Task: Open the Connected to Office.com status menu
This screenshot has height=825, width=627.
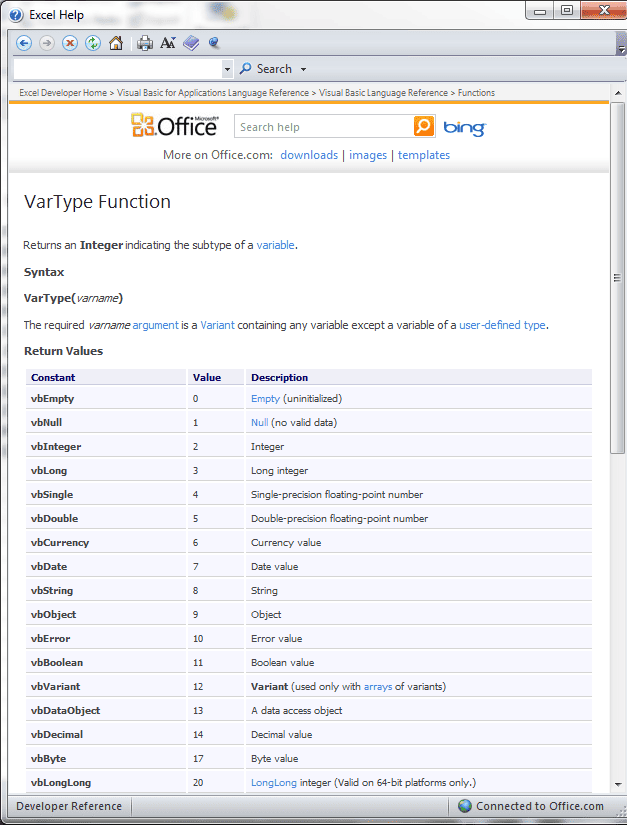Action: (x=531, y=806)
